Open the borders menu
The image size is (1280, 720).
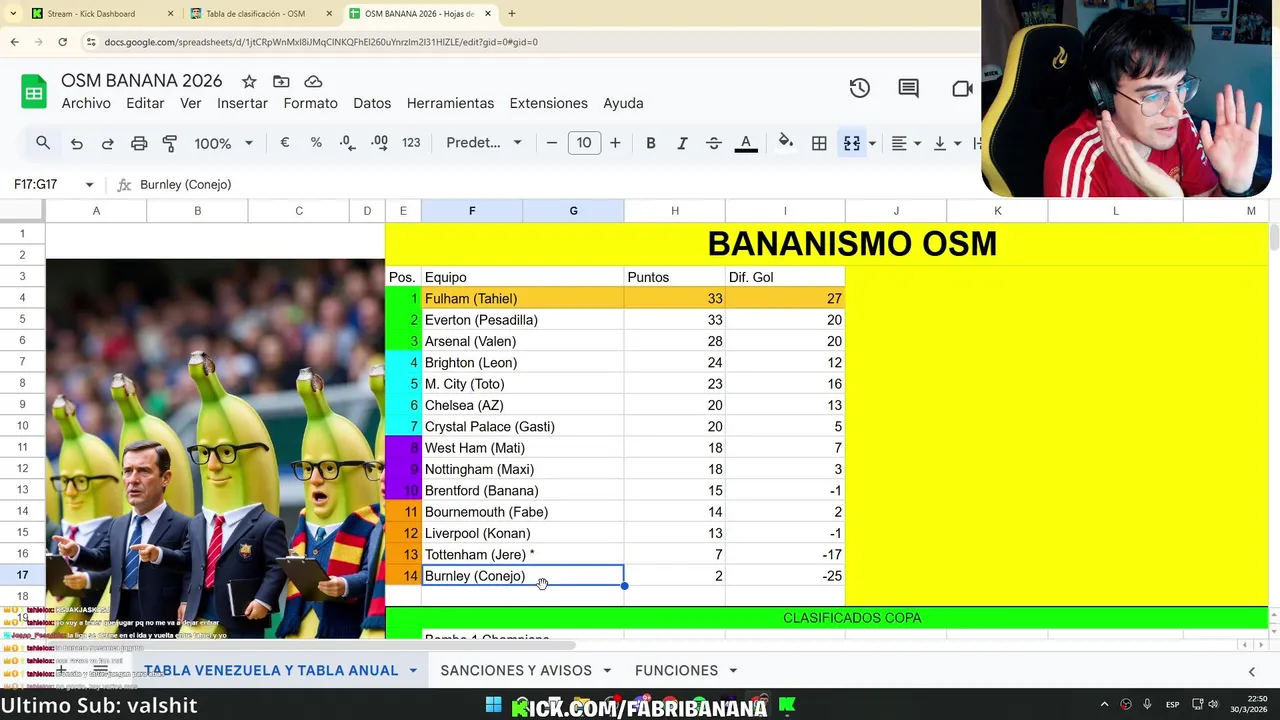pyautogui.click(x=819, y=143)
